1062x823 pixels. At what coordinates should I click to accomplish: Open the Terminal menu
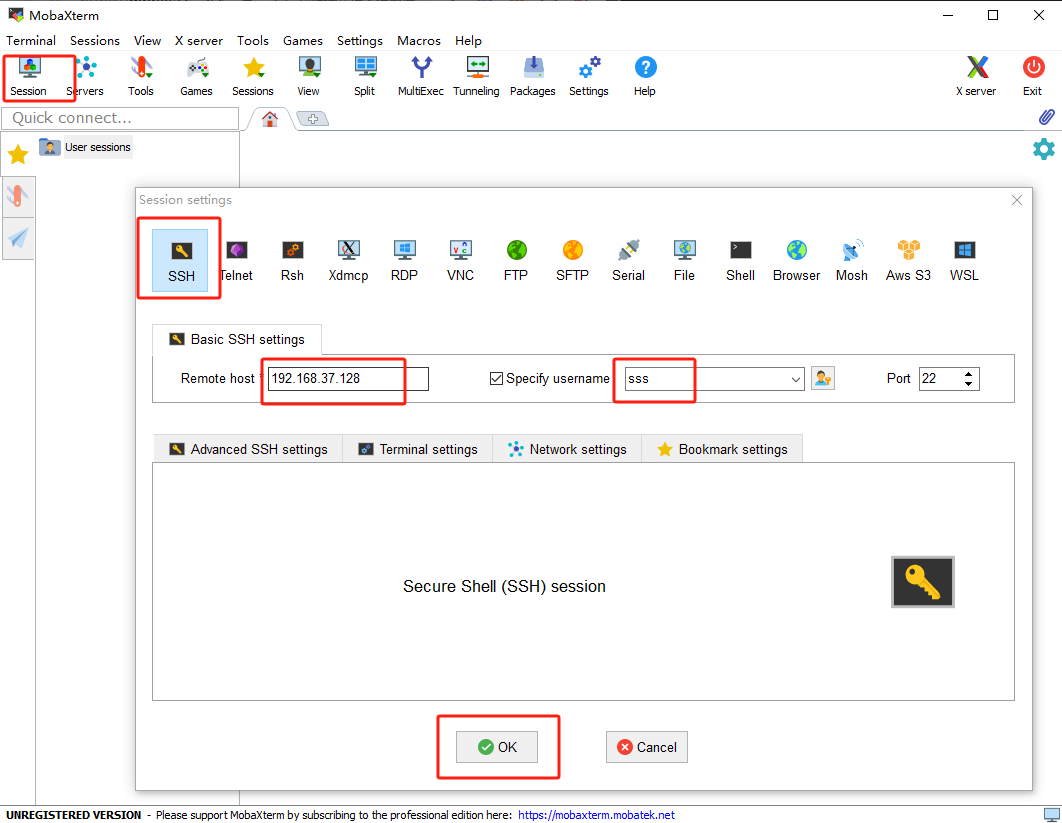coord(31,41)
